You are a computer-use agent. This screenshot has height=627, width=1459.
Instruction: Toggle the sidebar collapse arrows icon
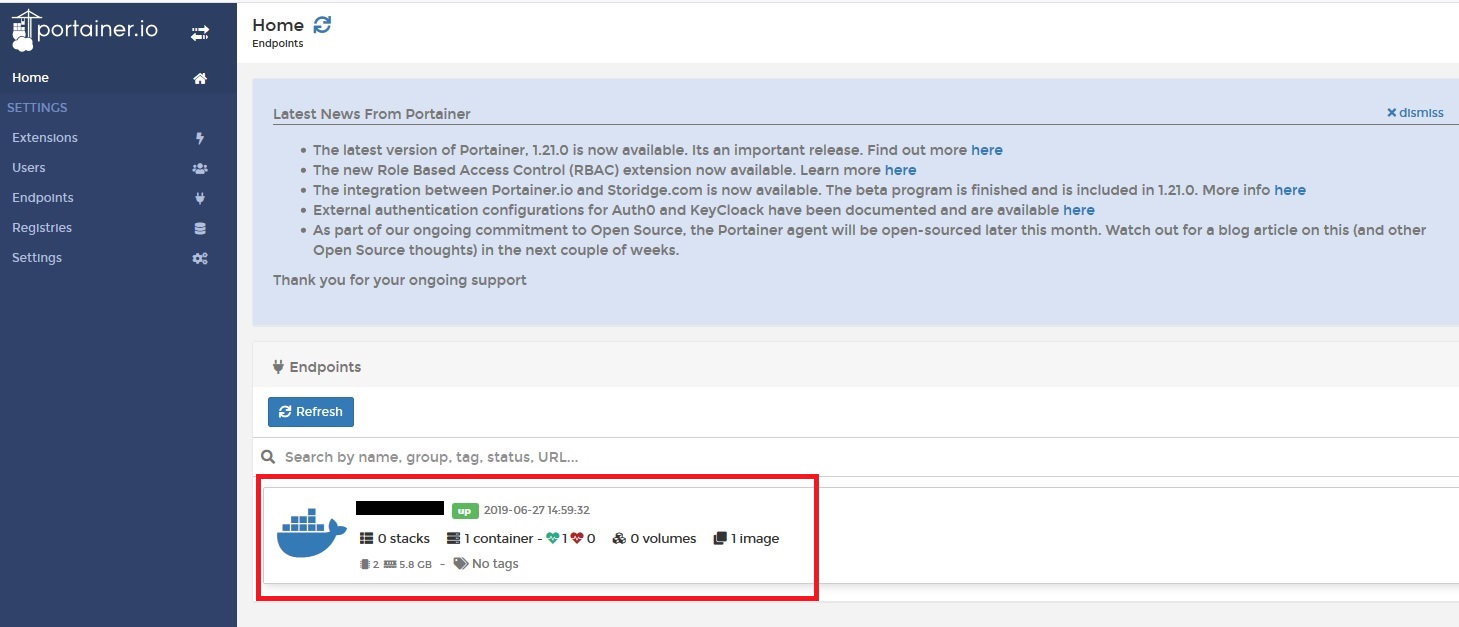pos(200,33)
